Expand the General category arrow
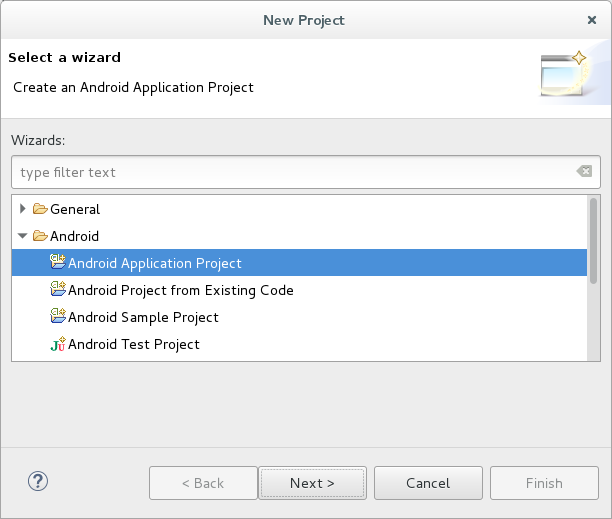Screen dimensions: 612x519 [x=23, y=209]
